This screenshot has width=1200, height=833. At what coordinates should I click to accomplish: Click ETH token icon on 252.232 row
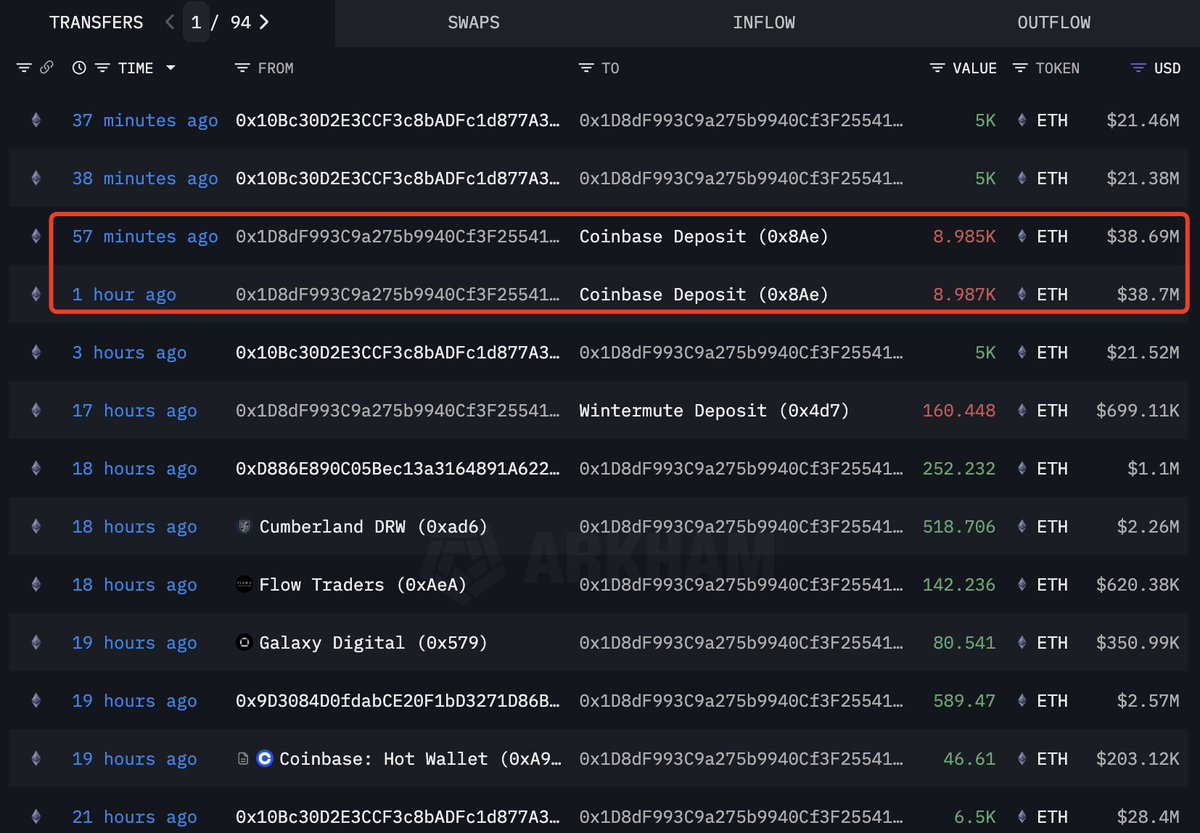tap(1022, 468)
